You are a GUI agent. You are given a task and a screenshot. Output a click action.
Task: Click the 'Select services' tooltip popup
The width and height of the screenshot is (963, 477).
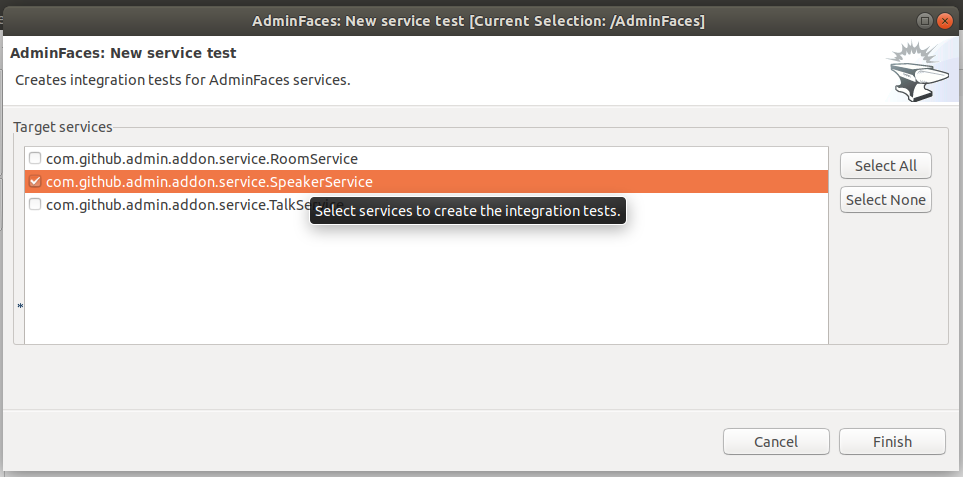click(x=468, y=211)
